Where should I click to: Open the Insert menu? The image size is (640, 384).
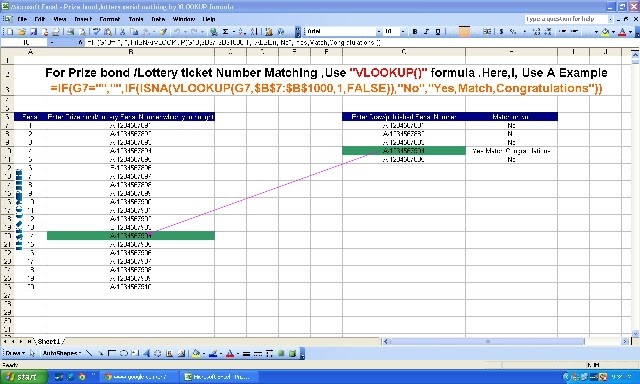click(83, 19)
